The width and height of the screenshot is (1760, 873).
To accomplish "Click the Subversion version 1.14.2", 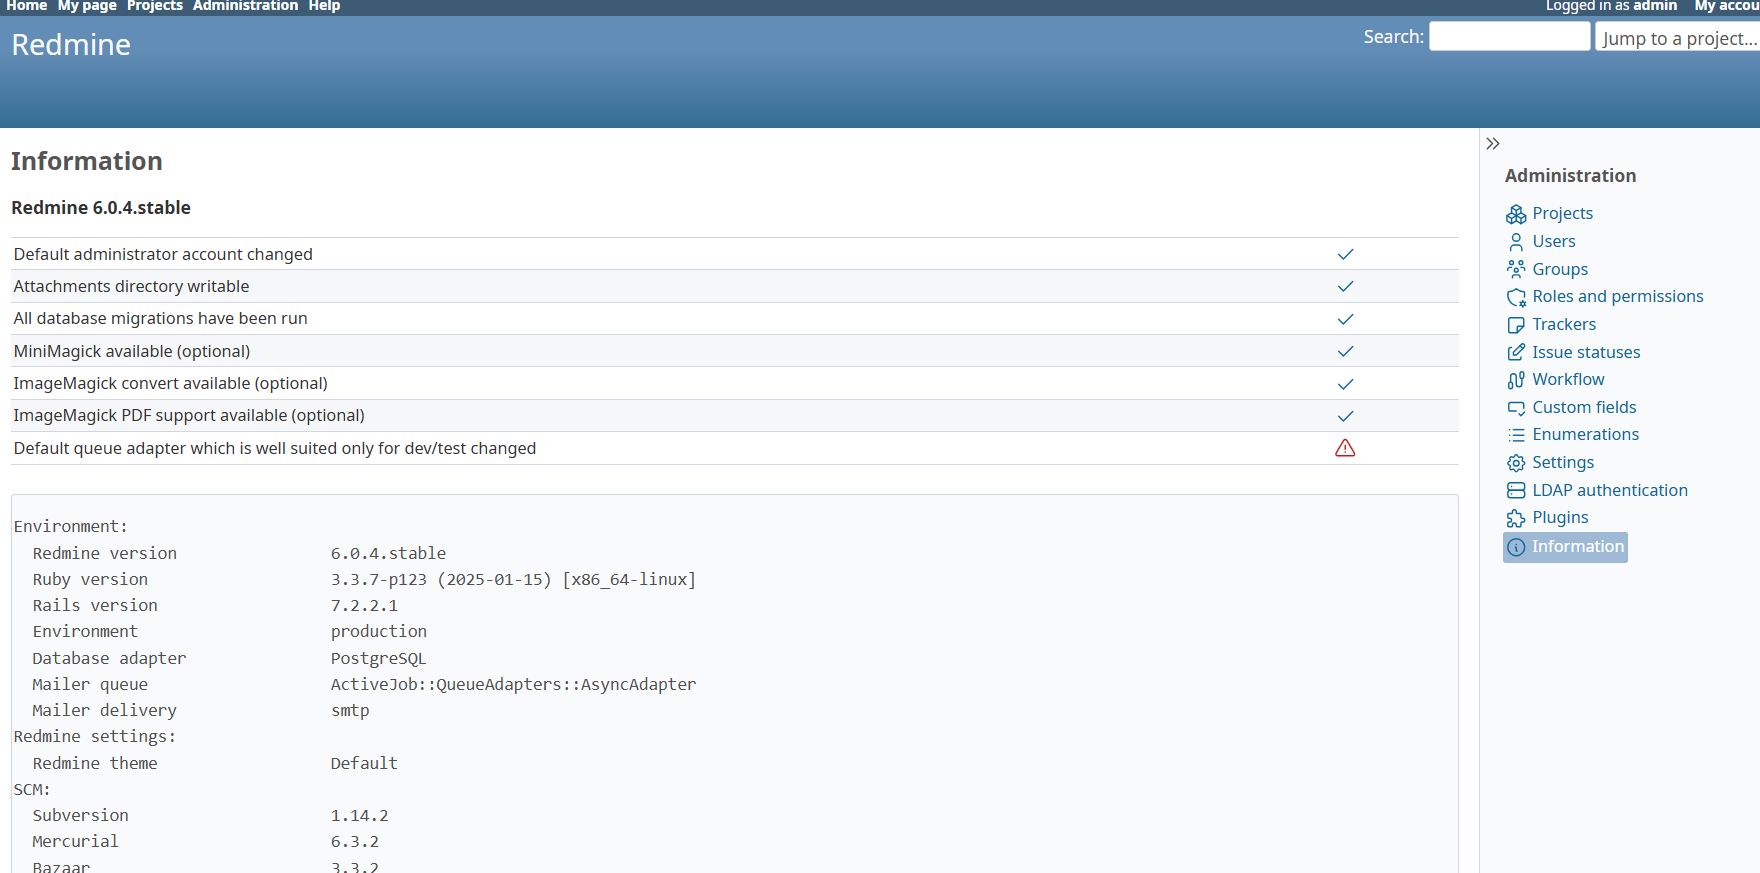I will tap(359, 816).
